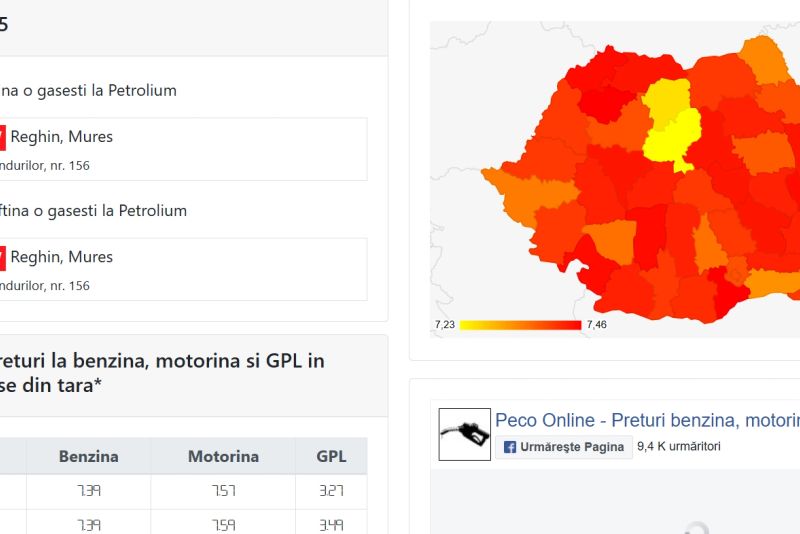800x534 pixels.
Task: Click the Facebook 'f' icon on follow button
Action: click(x=509, y=447)
